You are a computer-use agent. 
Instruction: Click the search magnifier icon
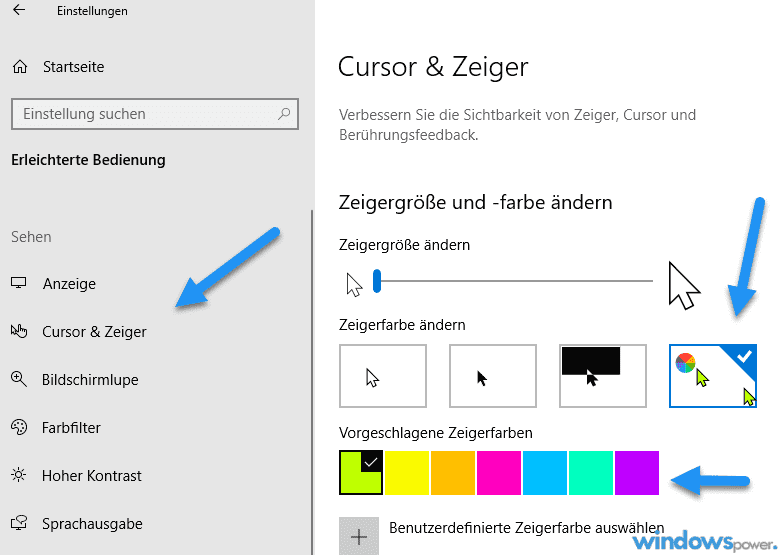tap(285, 114)
